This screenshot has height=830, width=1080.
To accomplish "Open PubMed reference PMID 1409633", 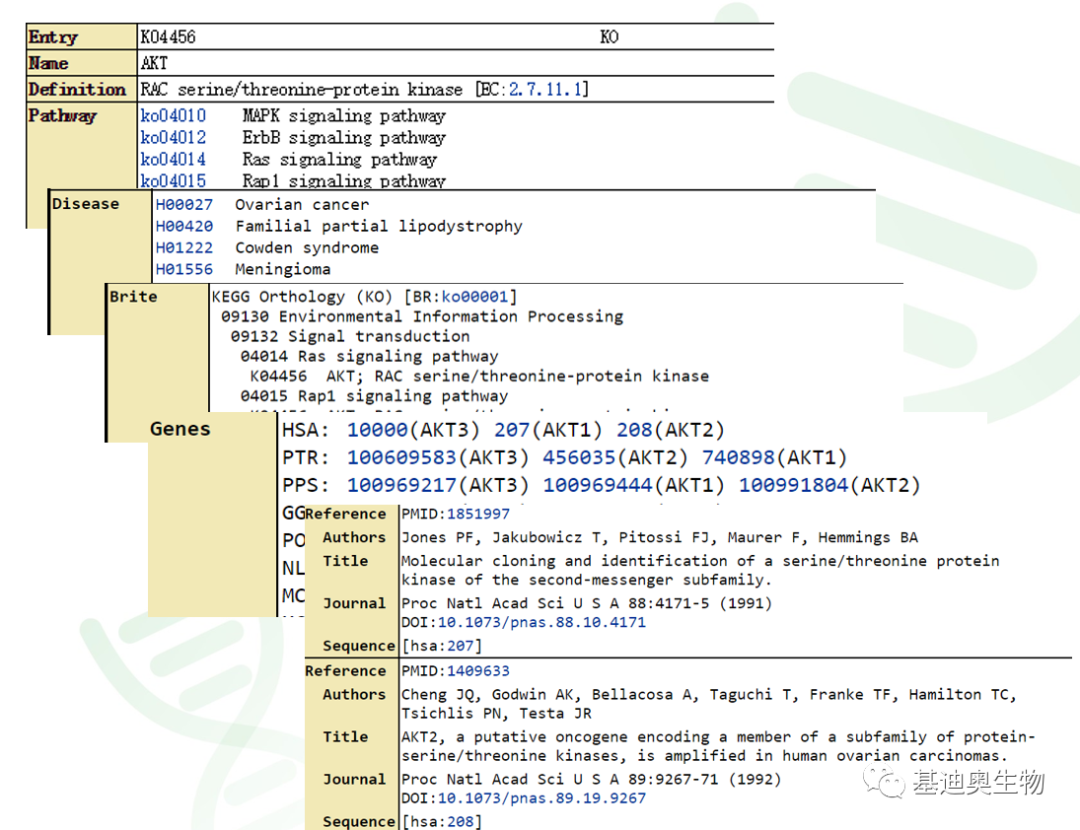I will 478,671.
